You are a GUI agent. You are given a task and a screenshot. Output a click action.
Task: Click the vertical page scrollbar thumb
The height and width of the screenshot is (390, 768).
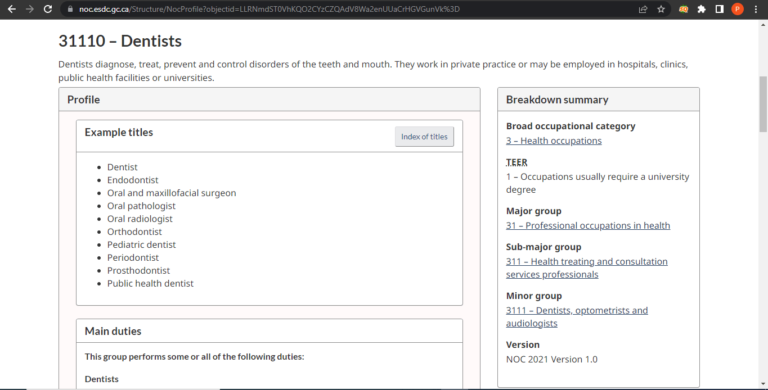[763, 104]
